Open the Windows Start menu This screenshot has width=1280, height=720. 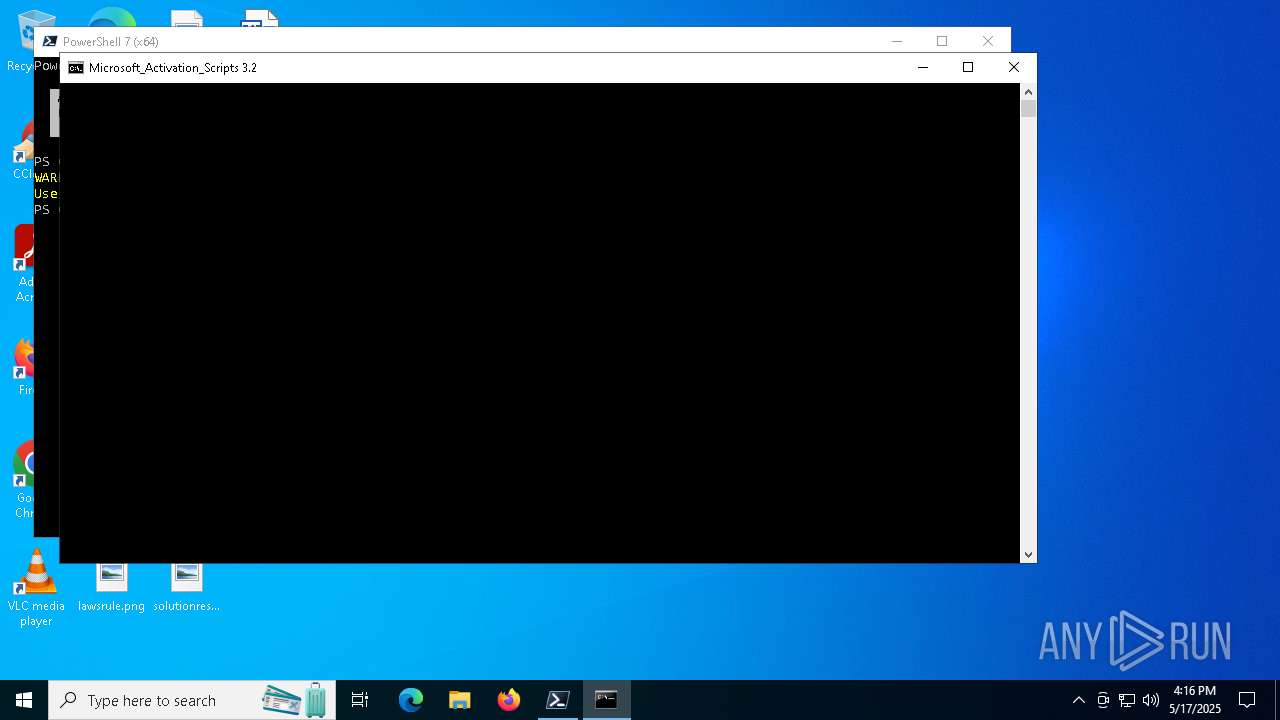click(24, 700)
